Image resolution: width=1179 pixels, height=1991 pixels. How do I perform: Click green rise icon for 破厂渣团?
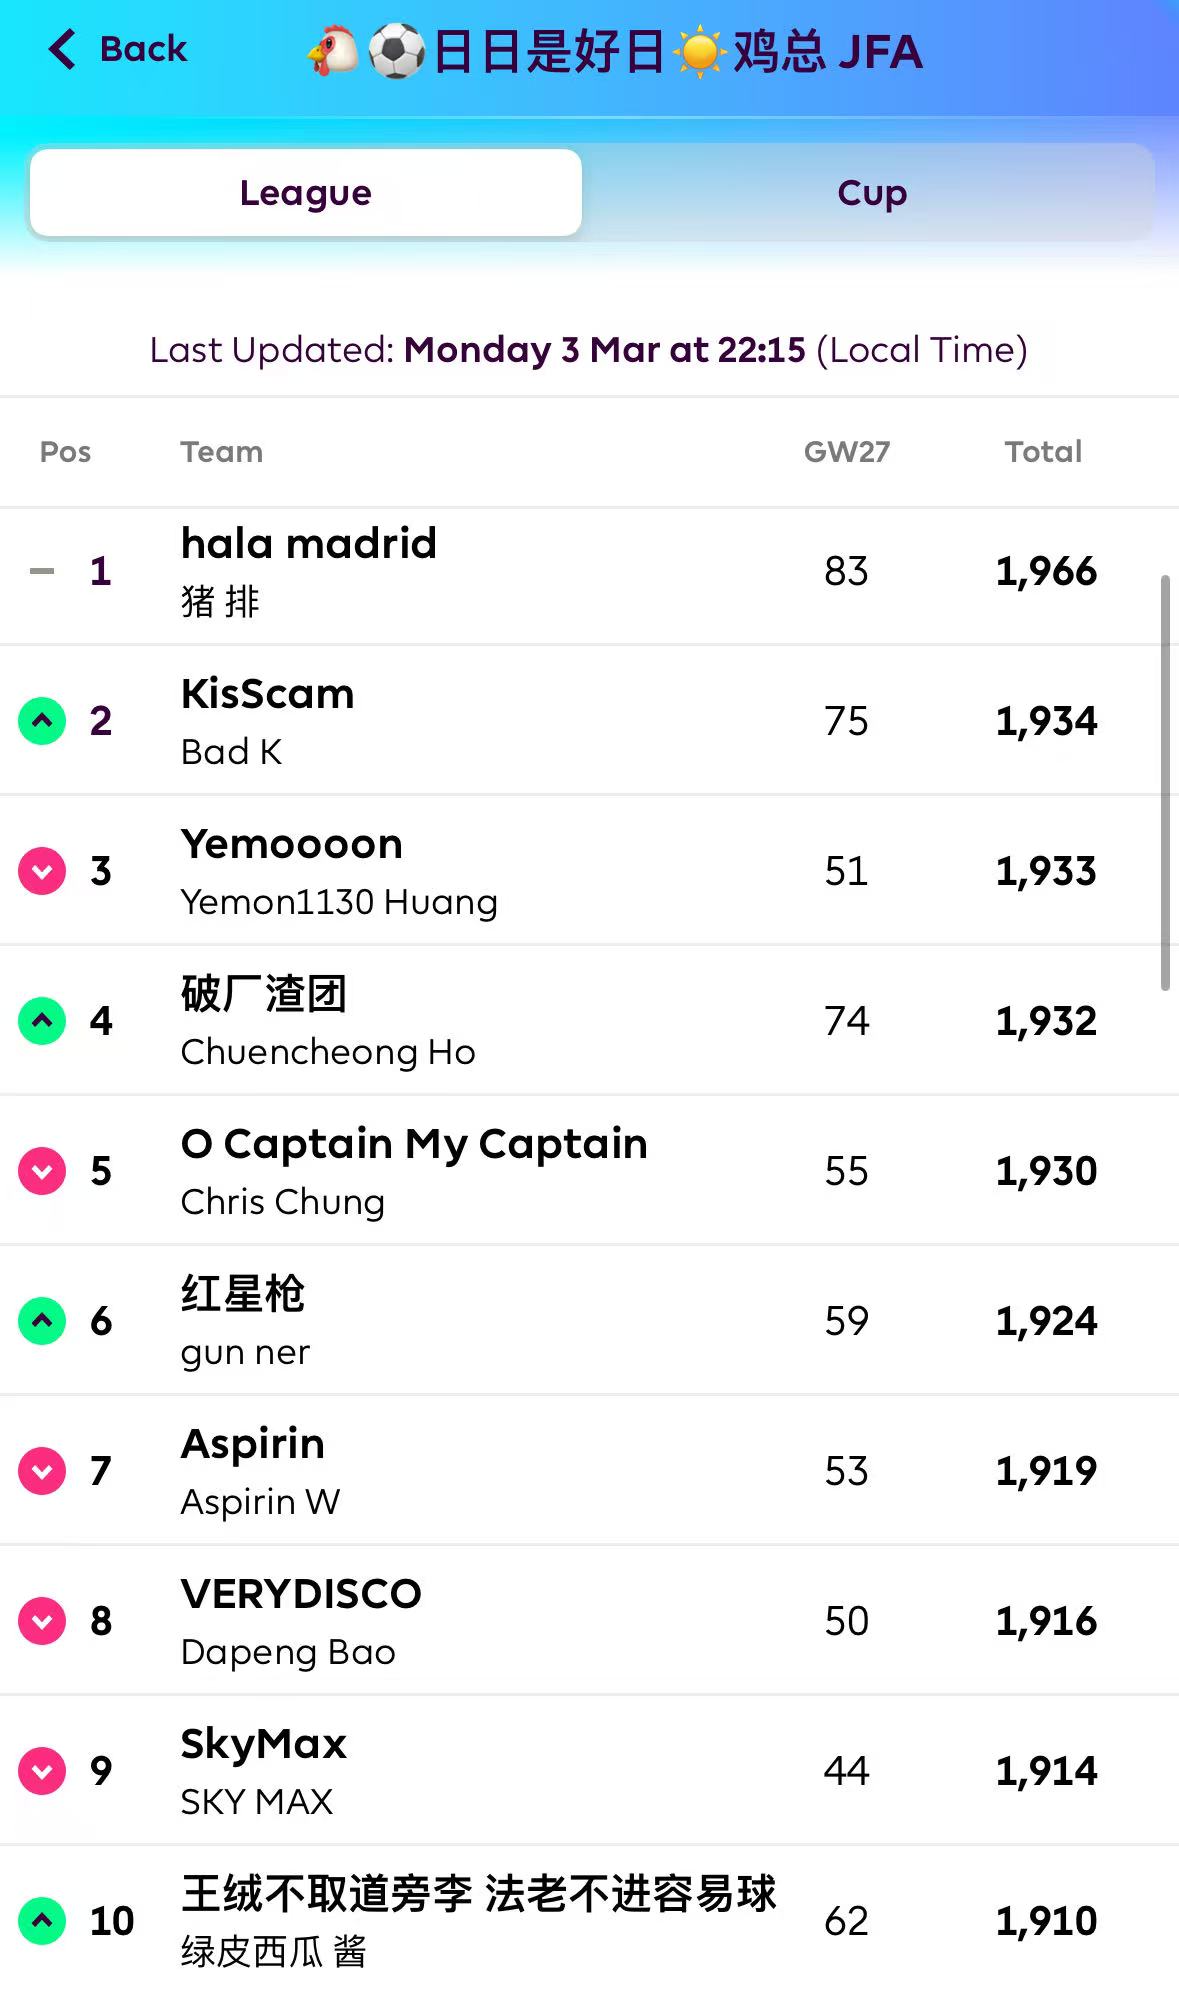click(42, 1021)
